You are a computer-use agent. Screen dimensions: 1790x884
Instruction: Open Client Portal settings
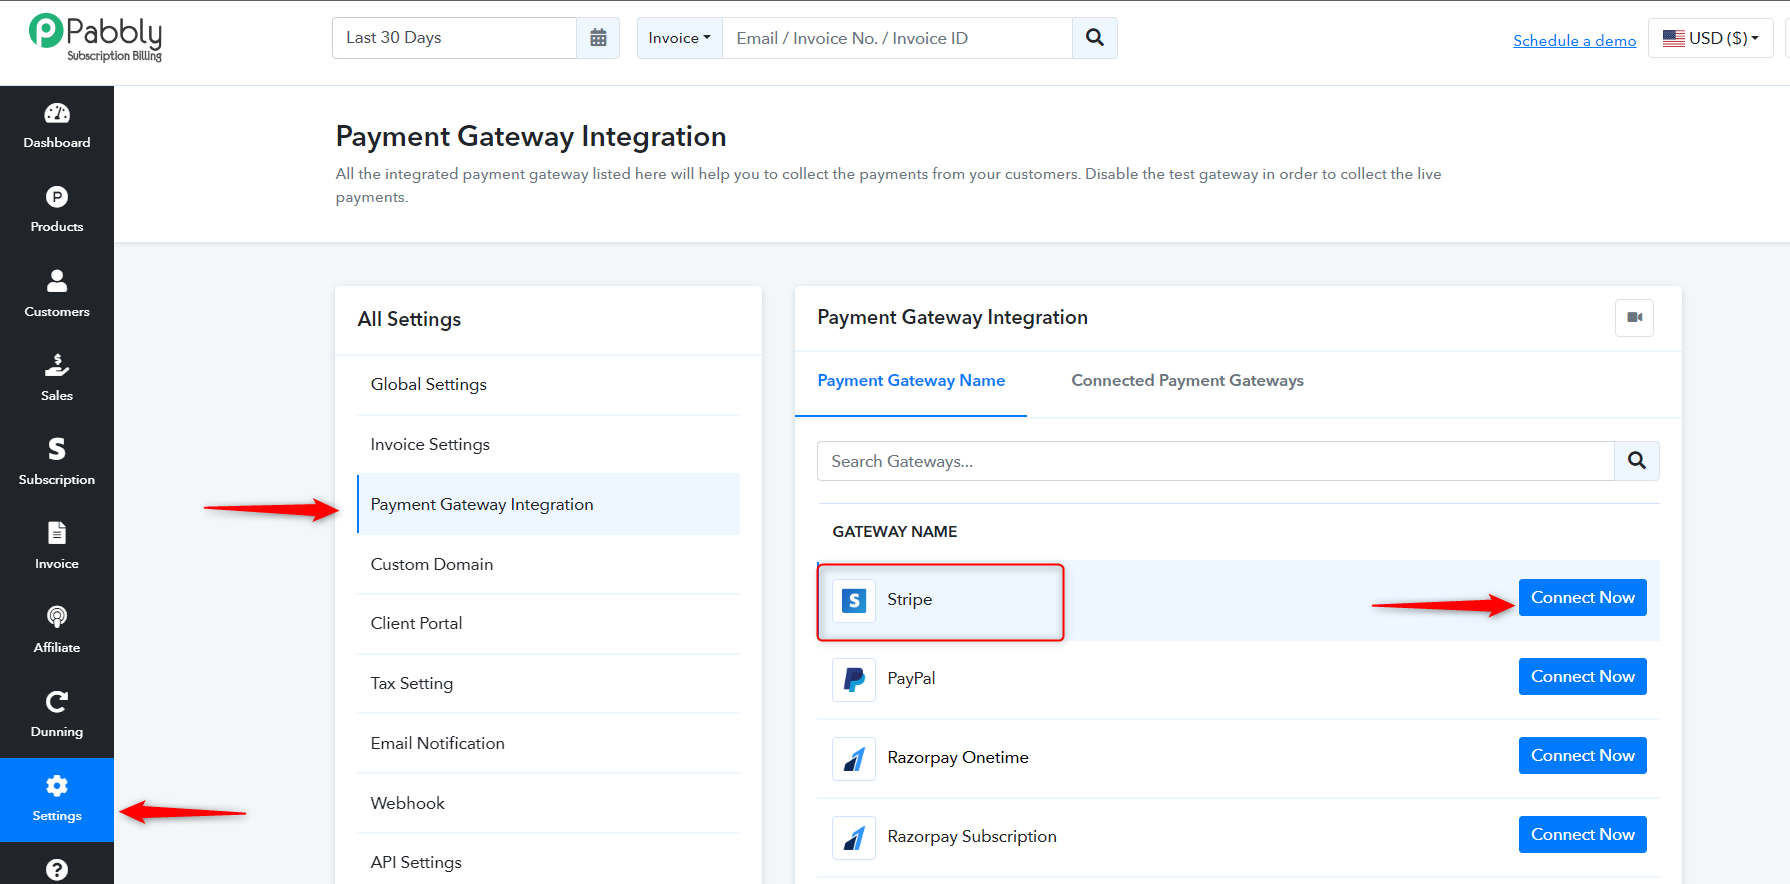tap(548, 624)
